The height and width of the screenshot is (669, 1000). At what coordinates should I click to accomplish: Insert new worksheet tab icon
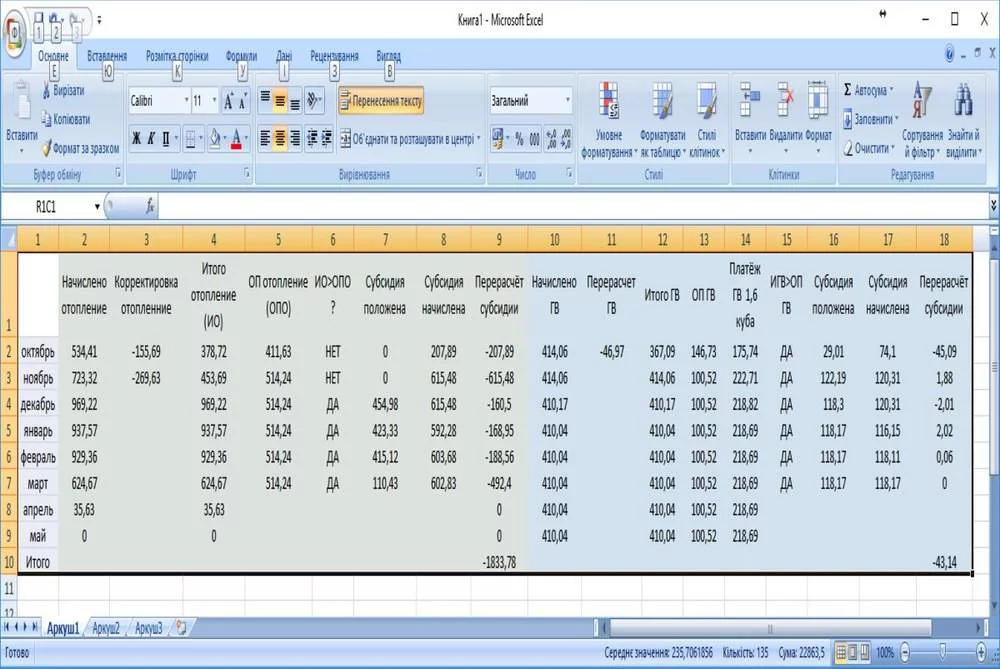tap(181, 628)
